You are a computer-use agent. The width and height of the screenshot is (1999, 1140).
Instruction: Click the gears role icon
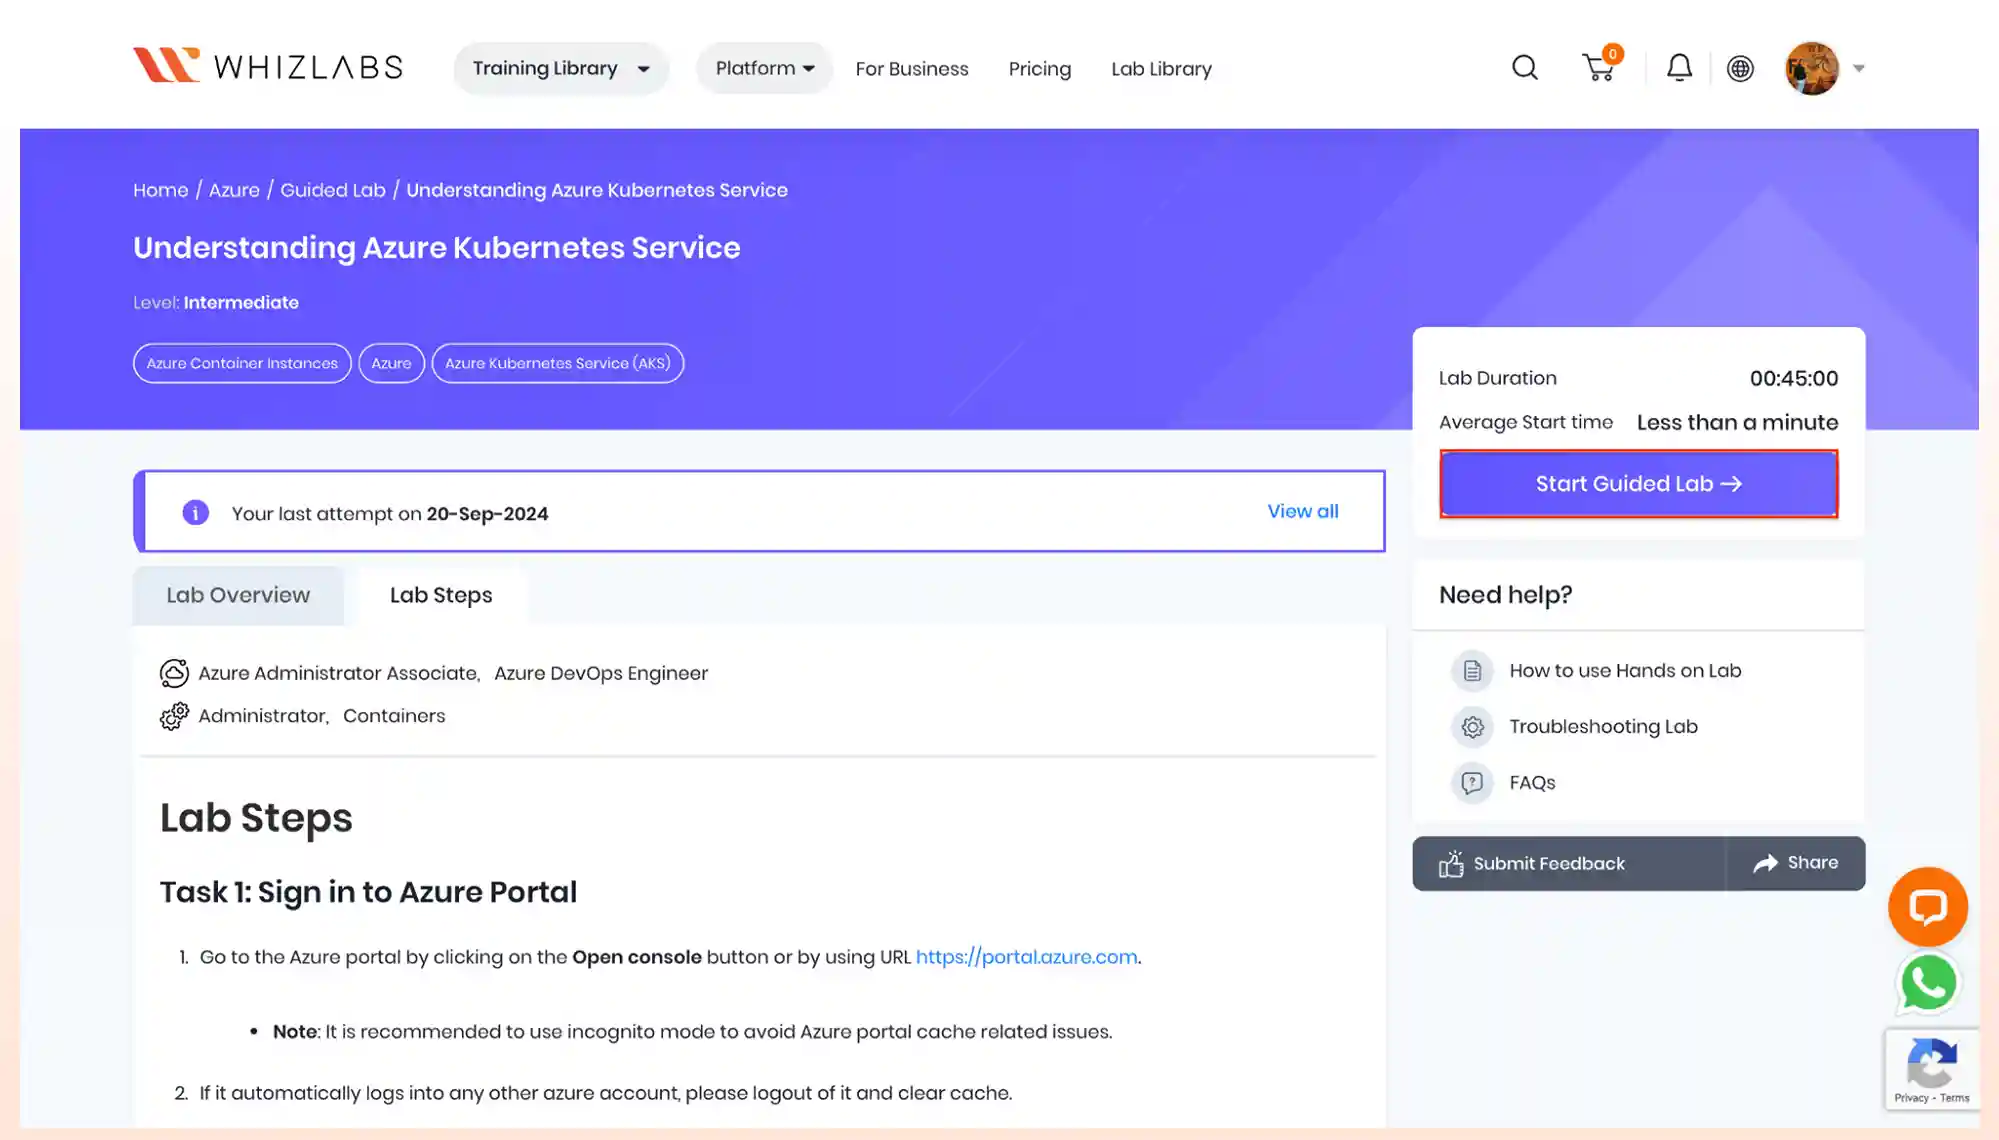coord(174,716)
